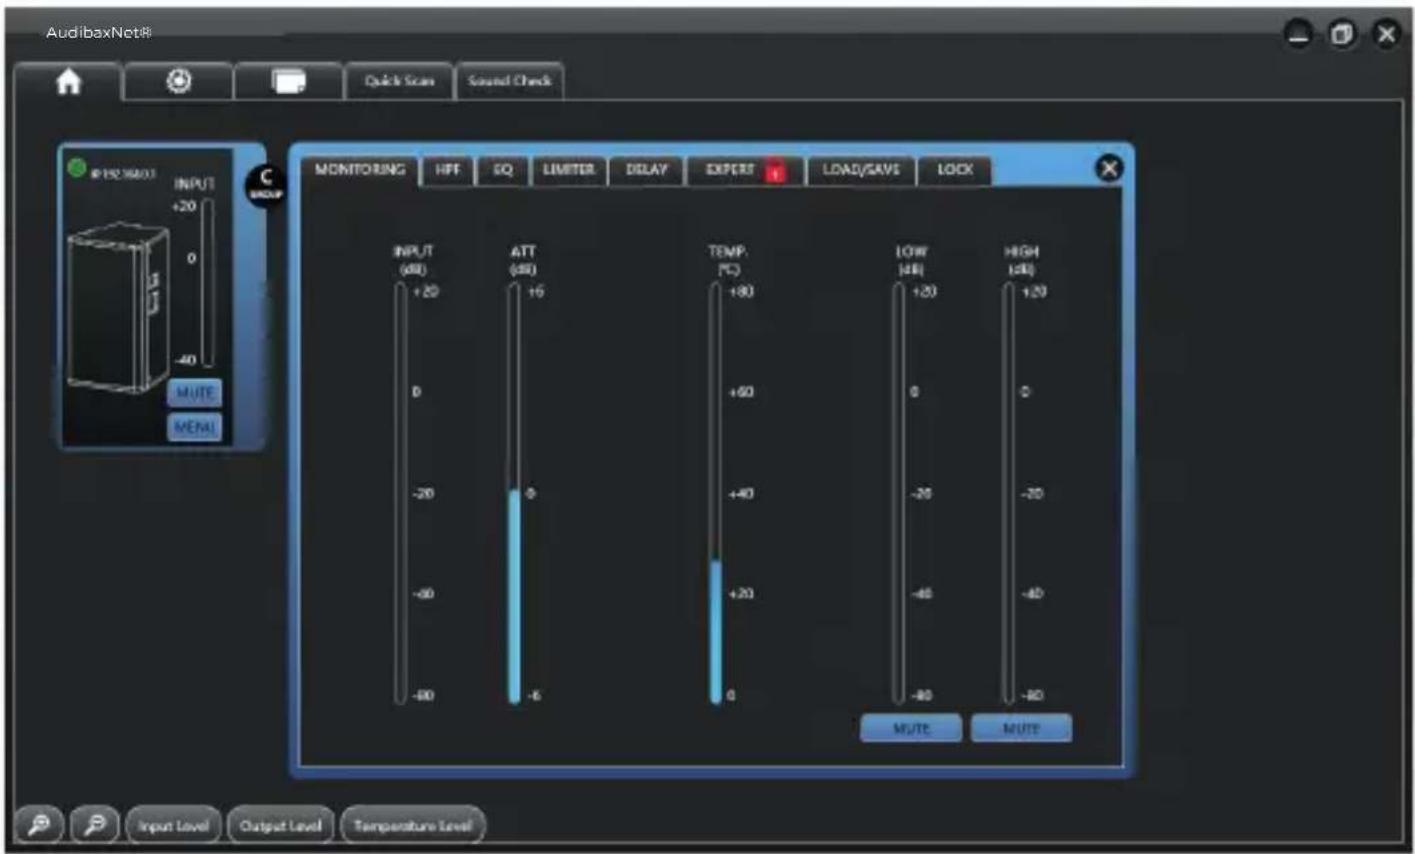This screenshot has width=1415, height=854.
Task: Close the AudibaxNet application
Action: (x=1386, y=34)
